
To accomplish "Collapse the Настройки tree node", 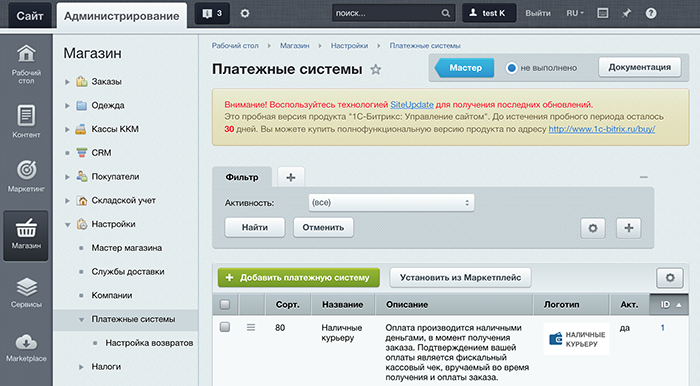I will (67, 224).
